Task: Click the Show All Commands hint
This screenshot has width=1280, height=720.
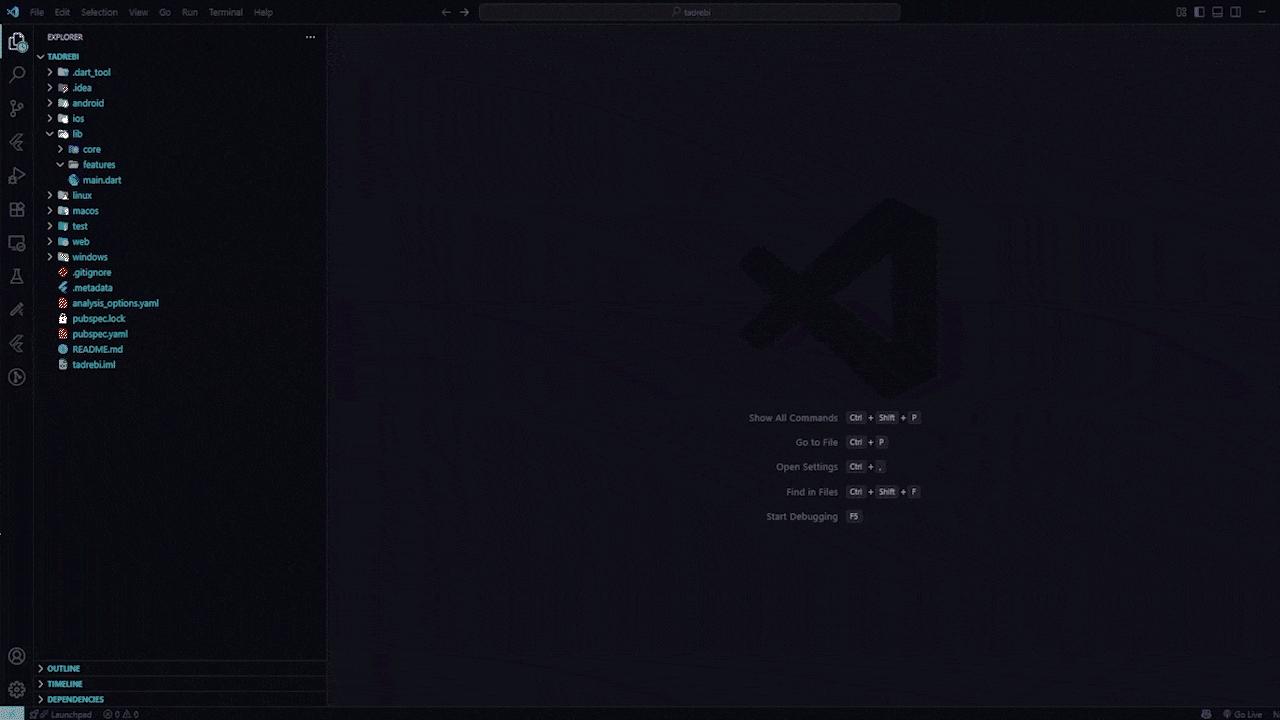Action: [793, 418]
